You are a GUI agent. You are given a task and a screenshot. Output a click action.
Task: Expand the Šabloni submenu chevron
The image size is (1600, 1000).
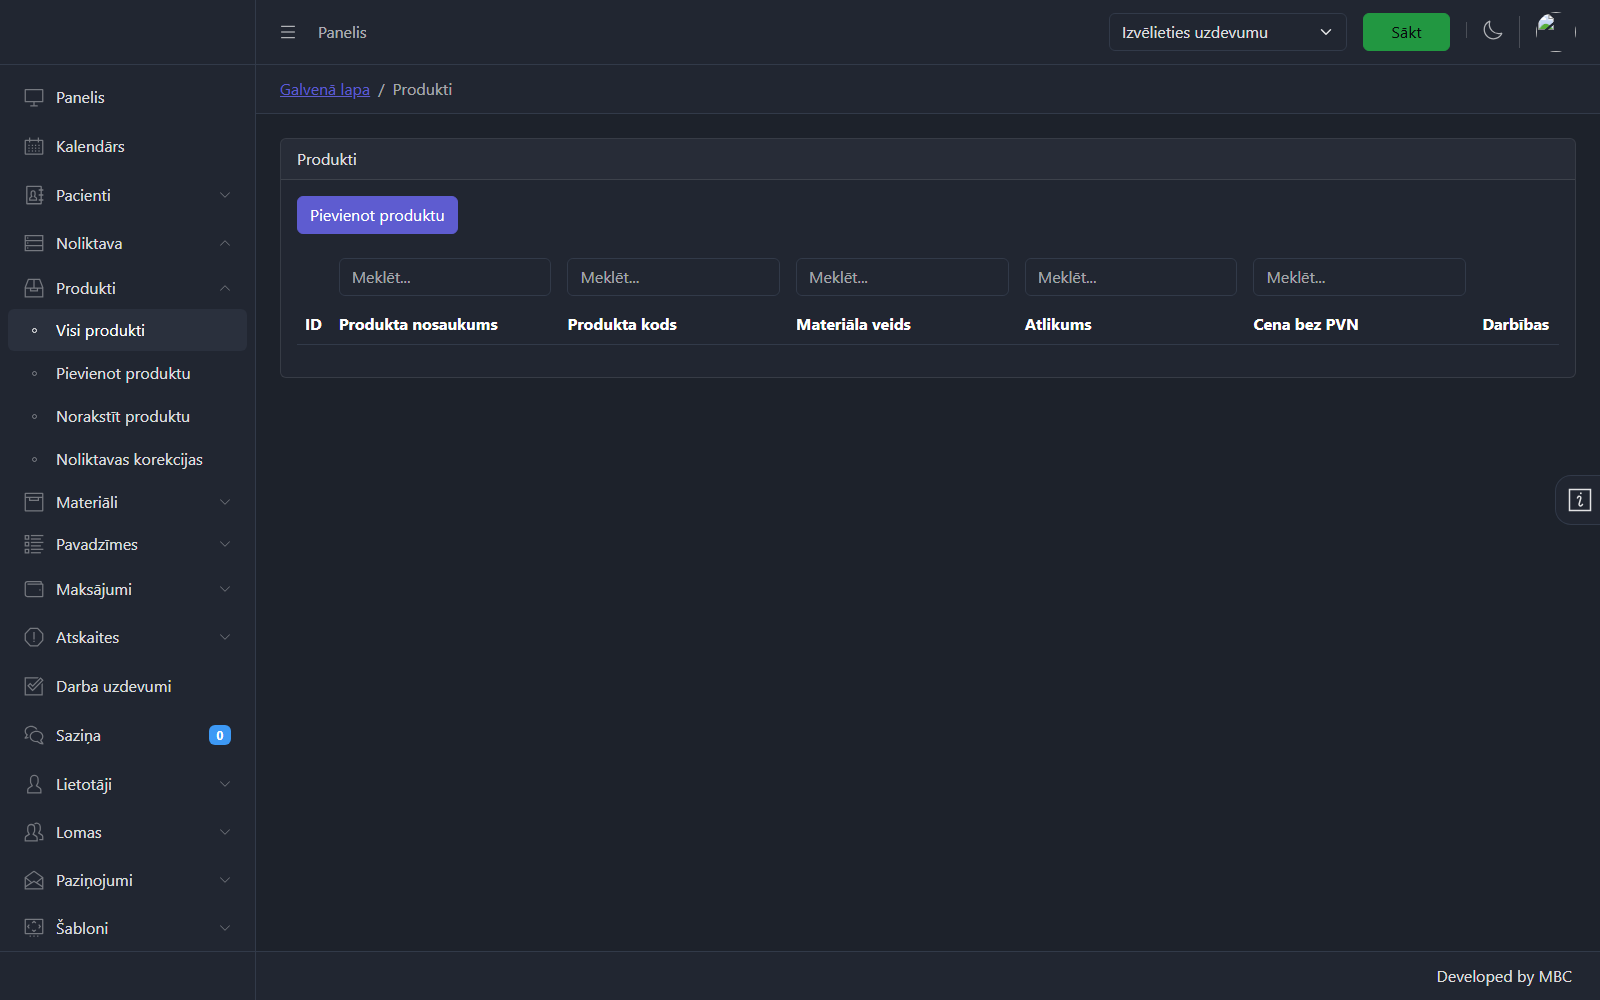(x=225, y=928)
